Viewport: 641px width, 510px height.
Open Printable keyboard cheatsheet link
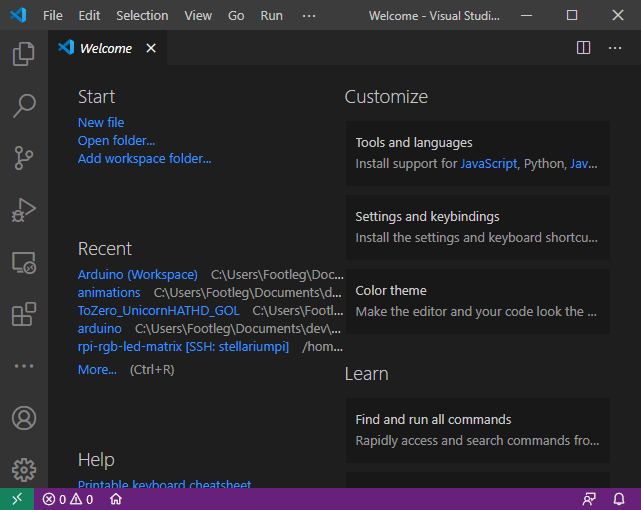164,484
